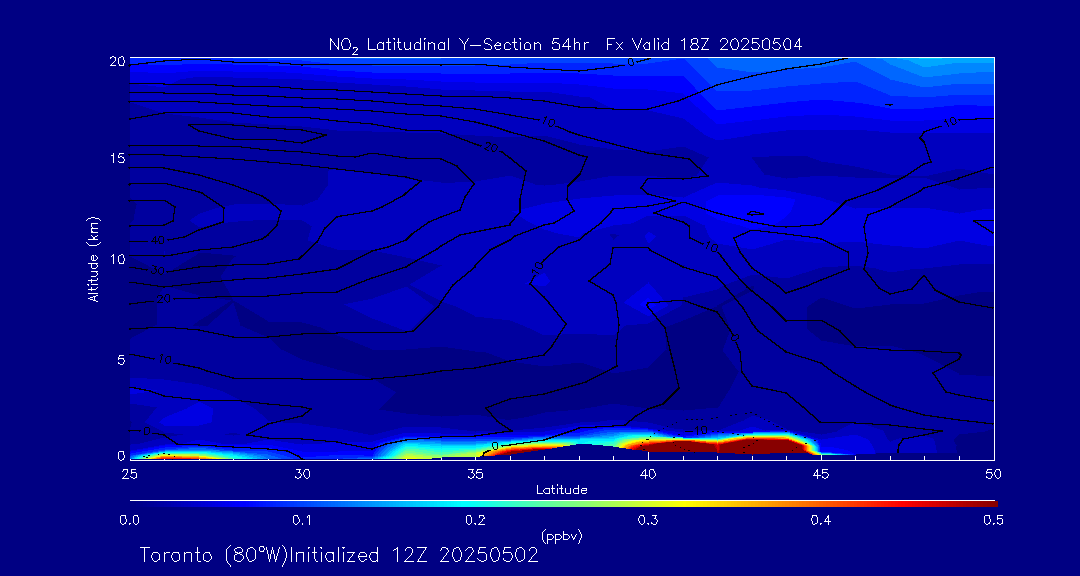Click the colorbar label "0.4"

pyautogui.click(x=821, y=521)
